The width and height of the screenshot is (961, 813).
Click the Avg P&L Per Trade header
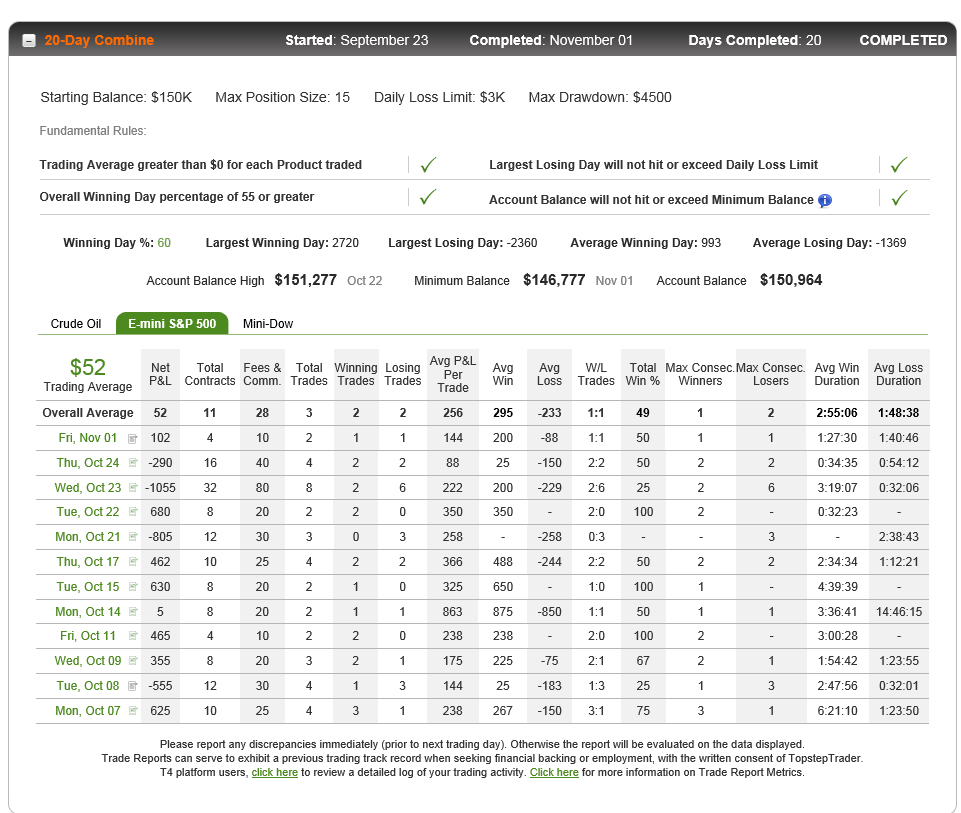[453, 374]
